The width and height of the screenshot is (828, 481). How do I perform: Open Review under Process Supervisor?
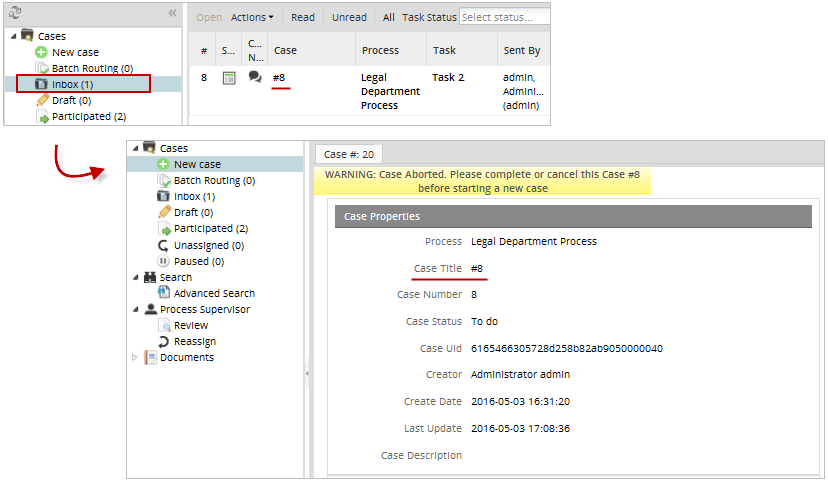[x=190, y=325]
